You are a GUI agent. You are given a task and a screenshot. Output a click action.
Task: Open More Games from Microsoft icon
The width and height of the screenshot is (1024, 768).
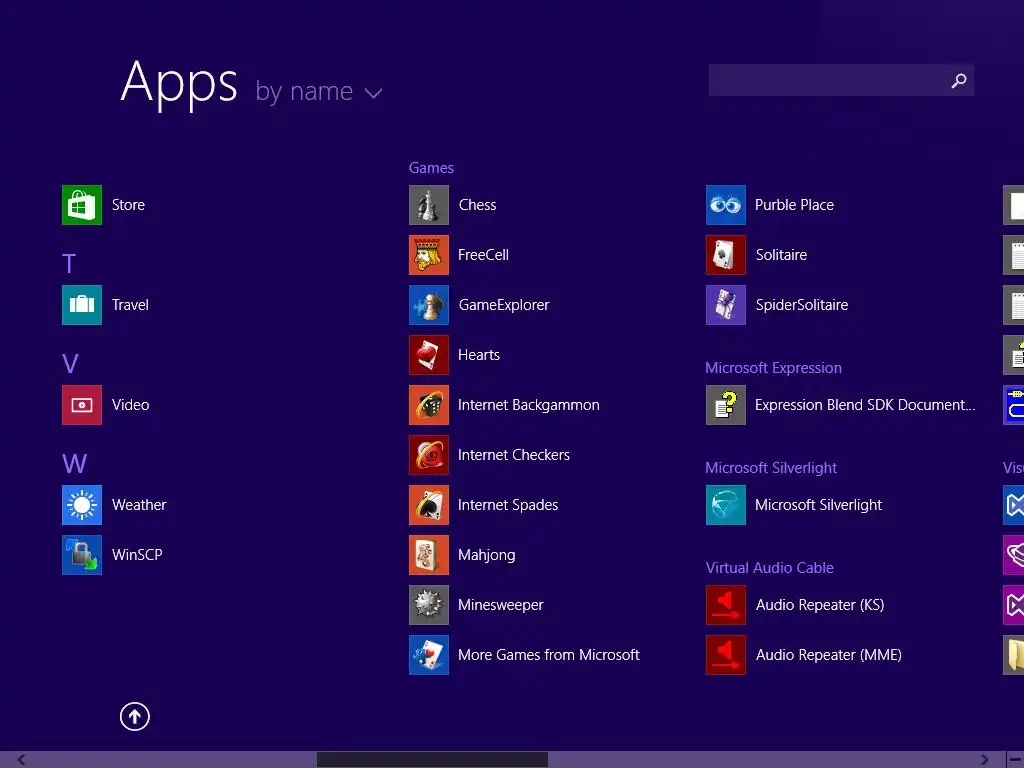tap(429, 655)
